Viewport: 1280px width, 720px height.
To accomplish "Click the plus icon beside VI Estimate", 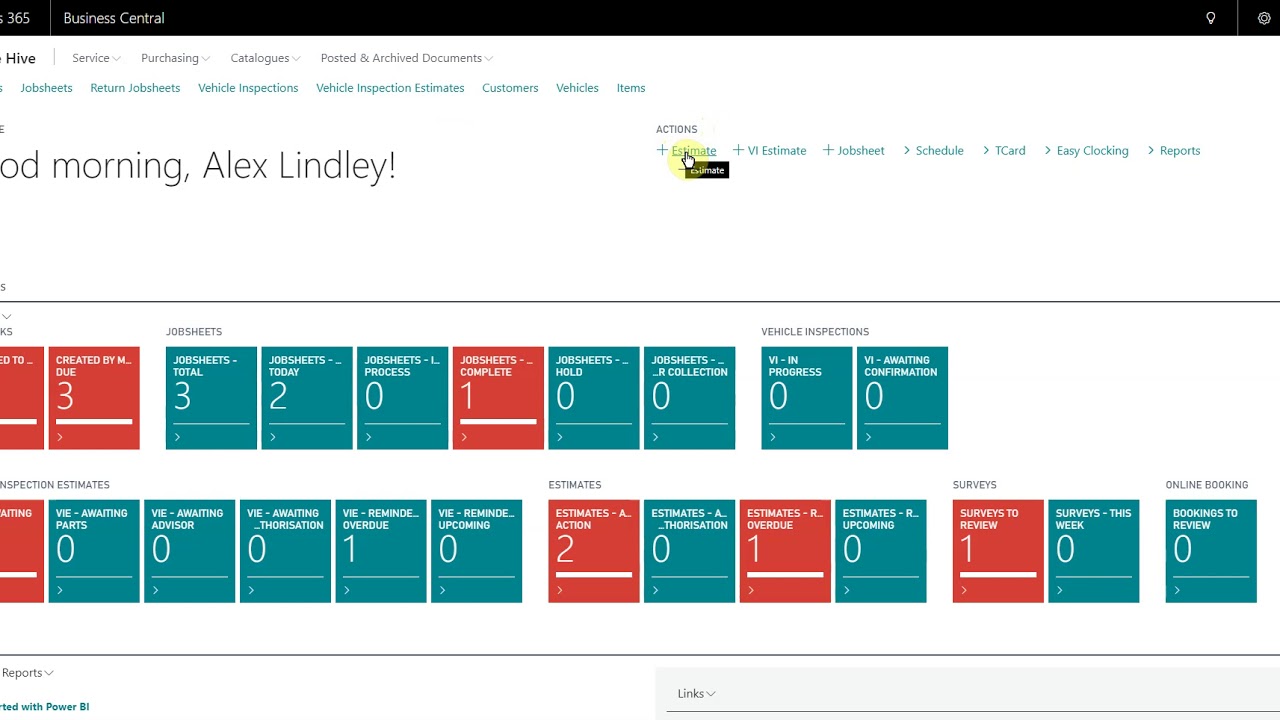I will pyautogui.click(x=738, y=150).
